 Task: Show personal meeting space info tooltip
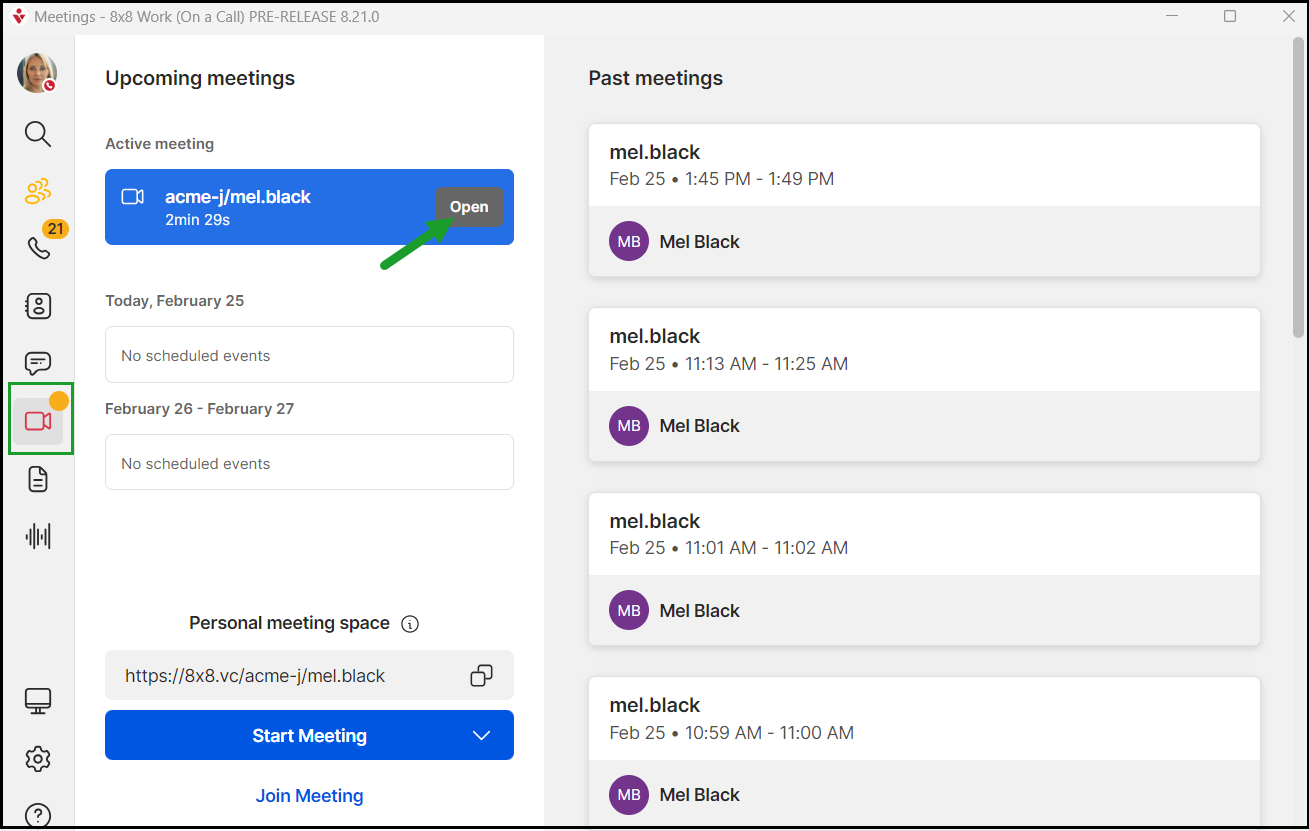click(x=410, y=624)
